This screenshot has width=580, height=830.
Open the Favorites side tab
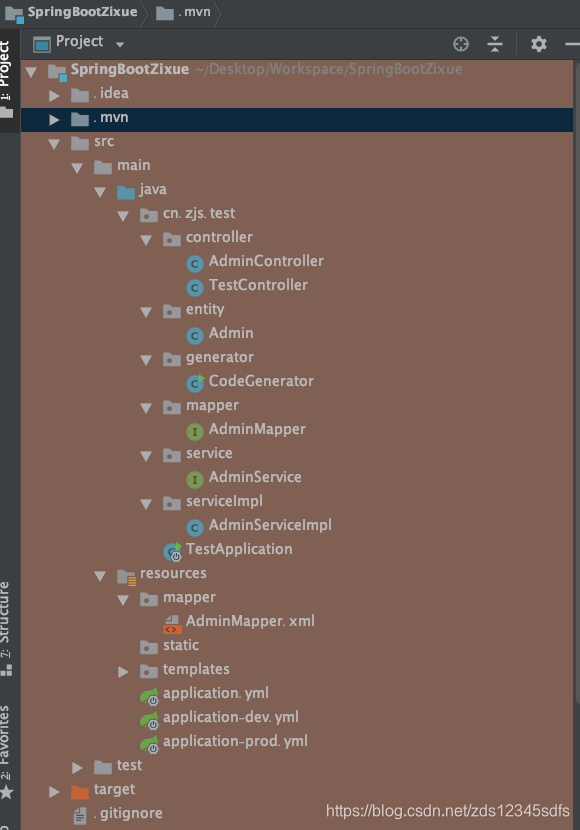(6, 752)
